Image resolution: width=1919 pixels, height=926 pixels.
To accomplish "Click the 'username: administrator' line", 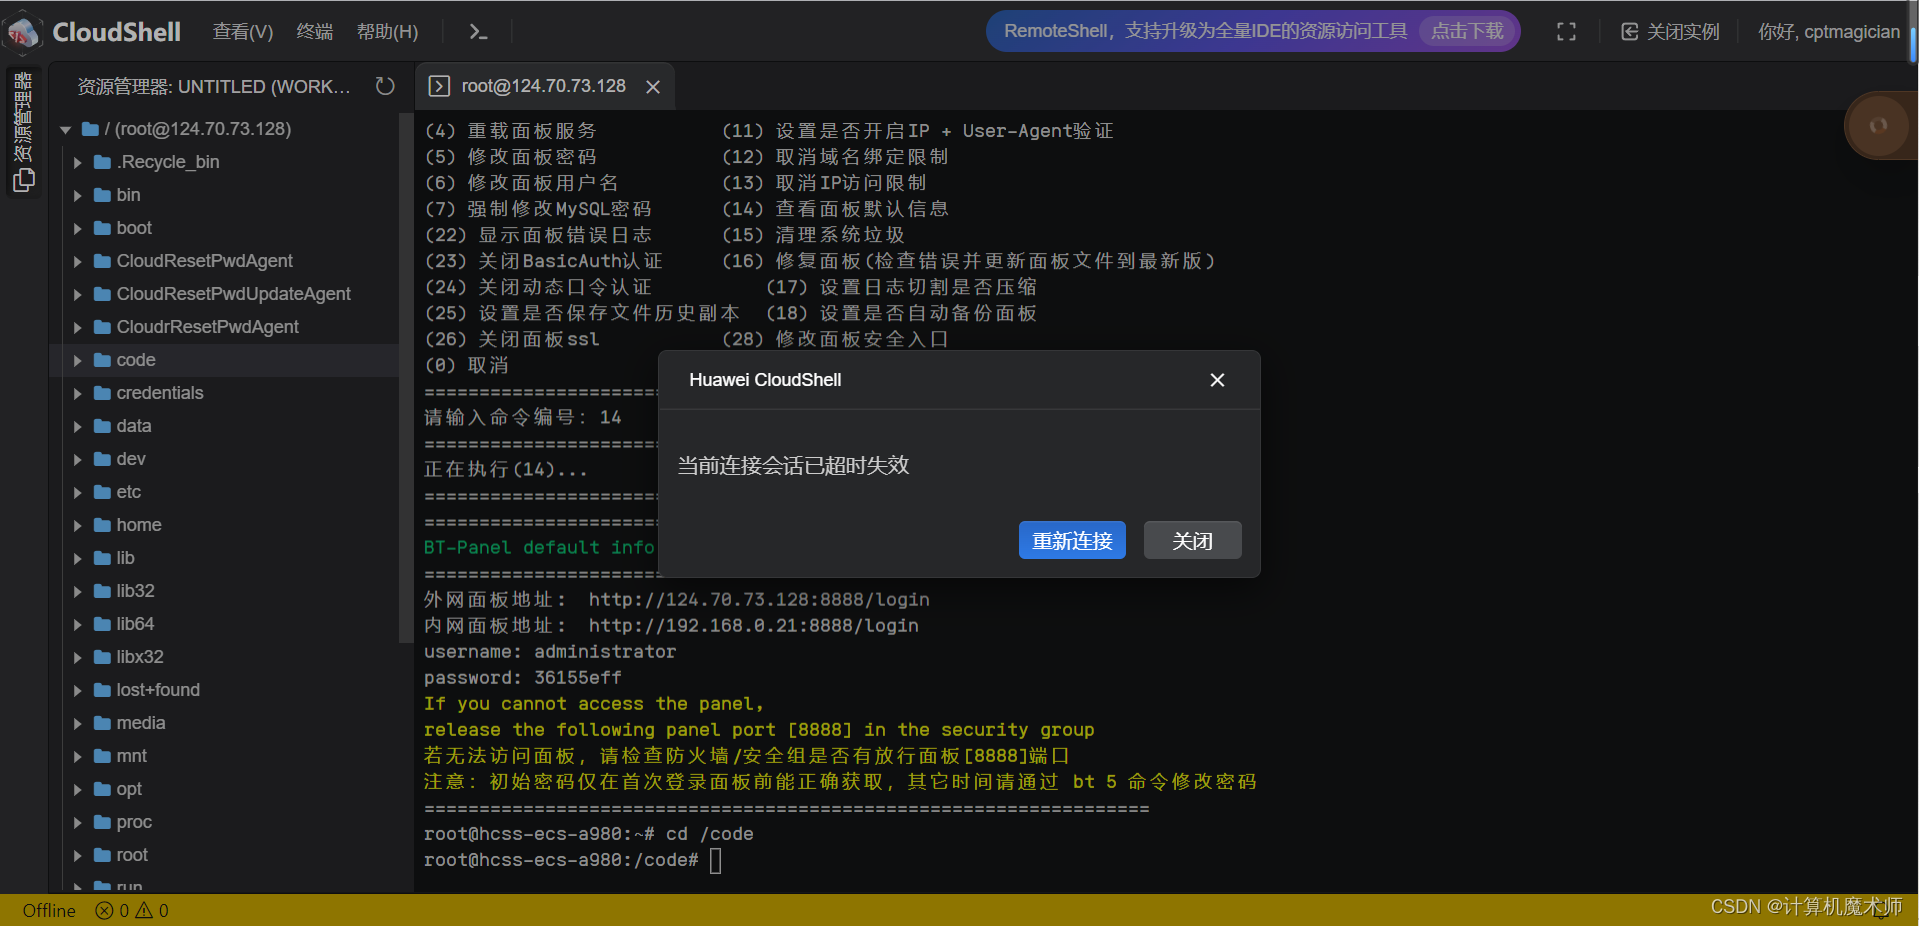I will [550, 652].
